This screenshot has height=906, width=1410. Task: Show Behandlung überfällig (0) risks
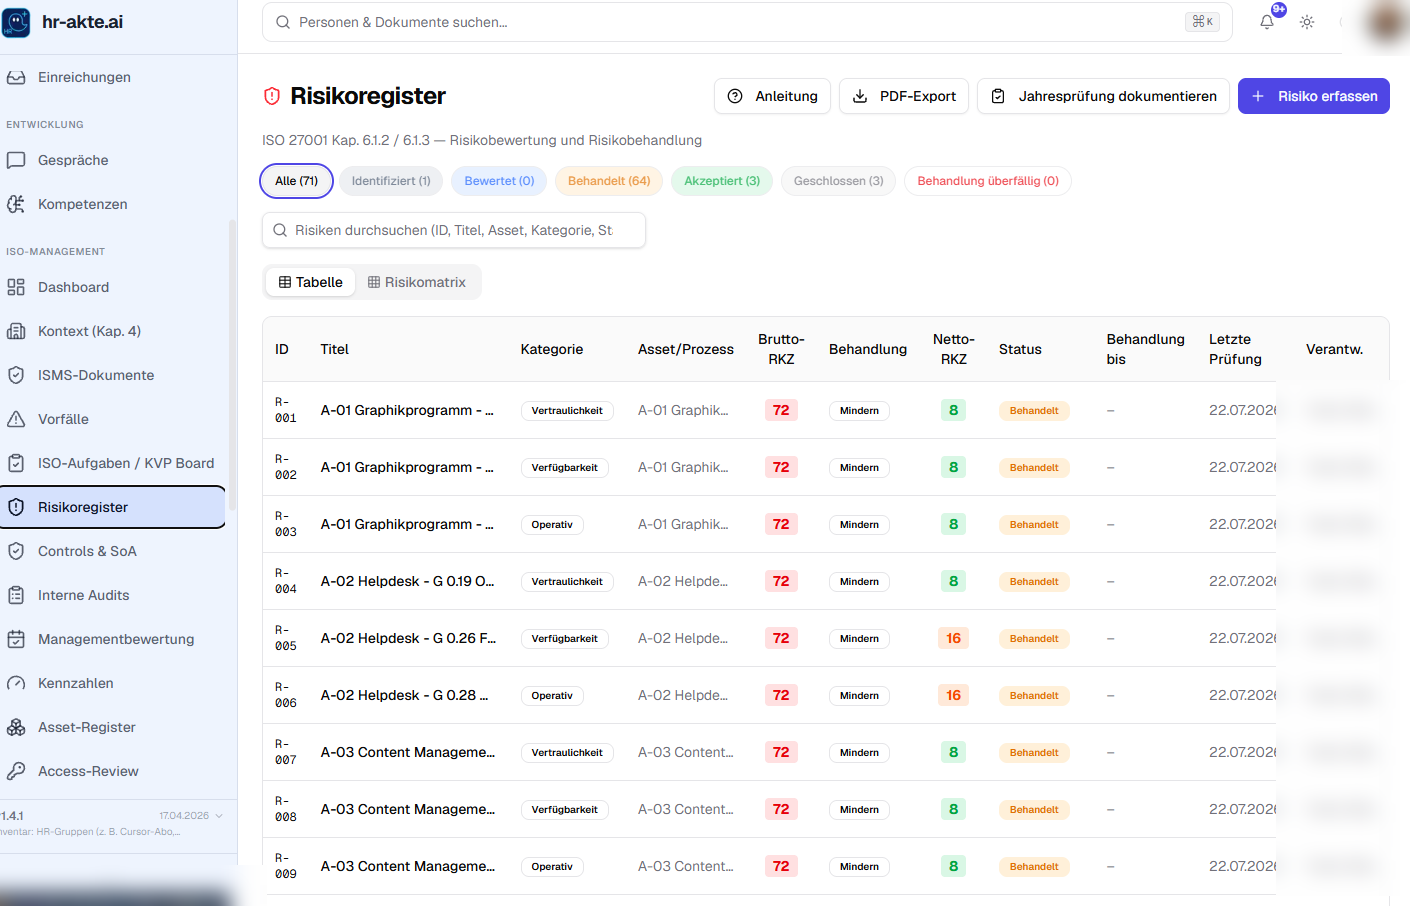[988, 181]
